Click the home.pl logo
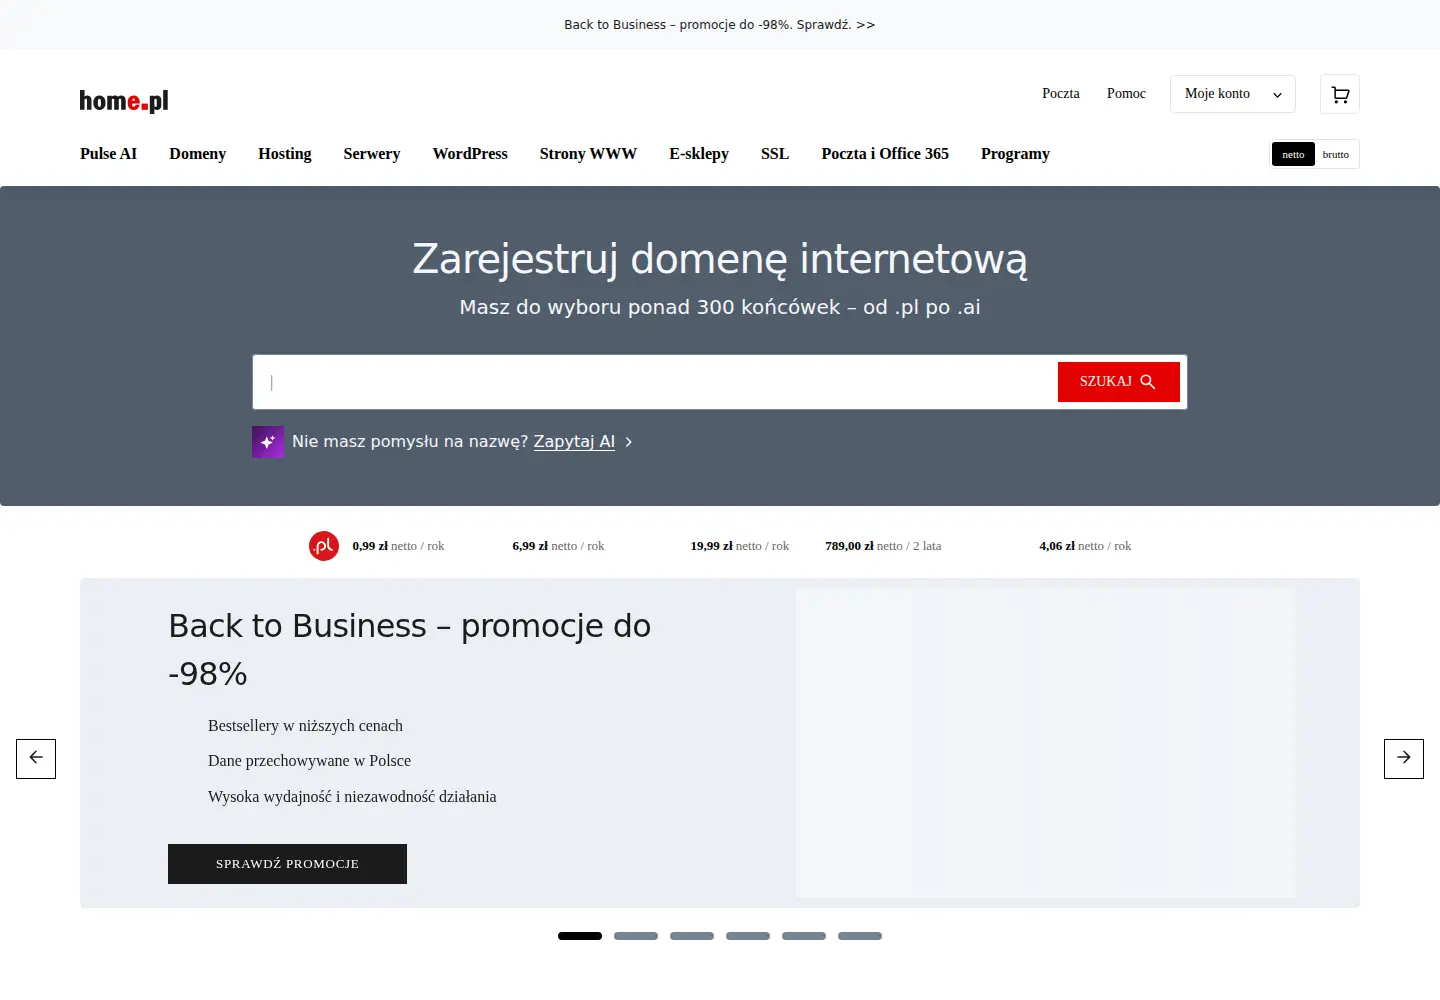Viewport: 1440px width, 1000px height. point(124,101)
